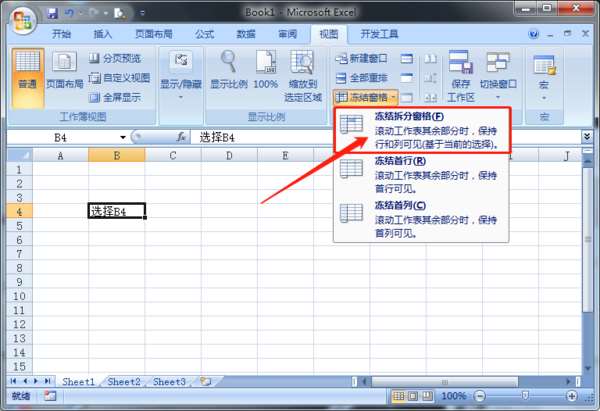Select column C header

[x=173, y=155]
